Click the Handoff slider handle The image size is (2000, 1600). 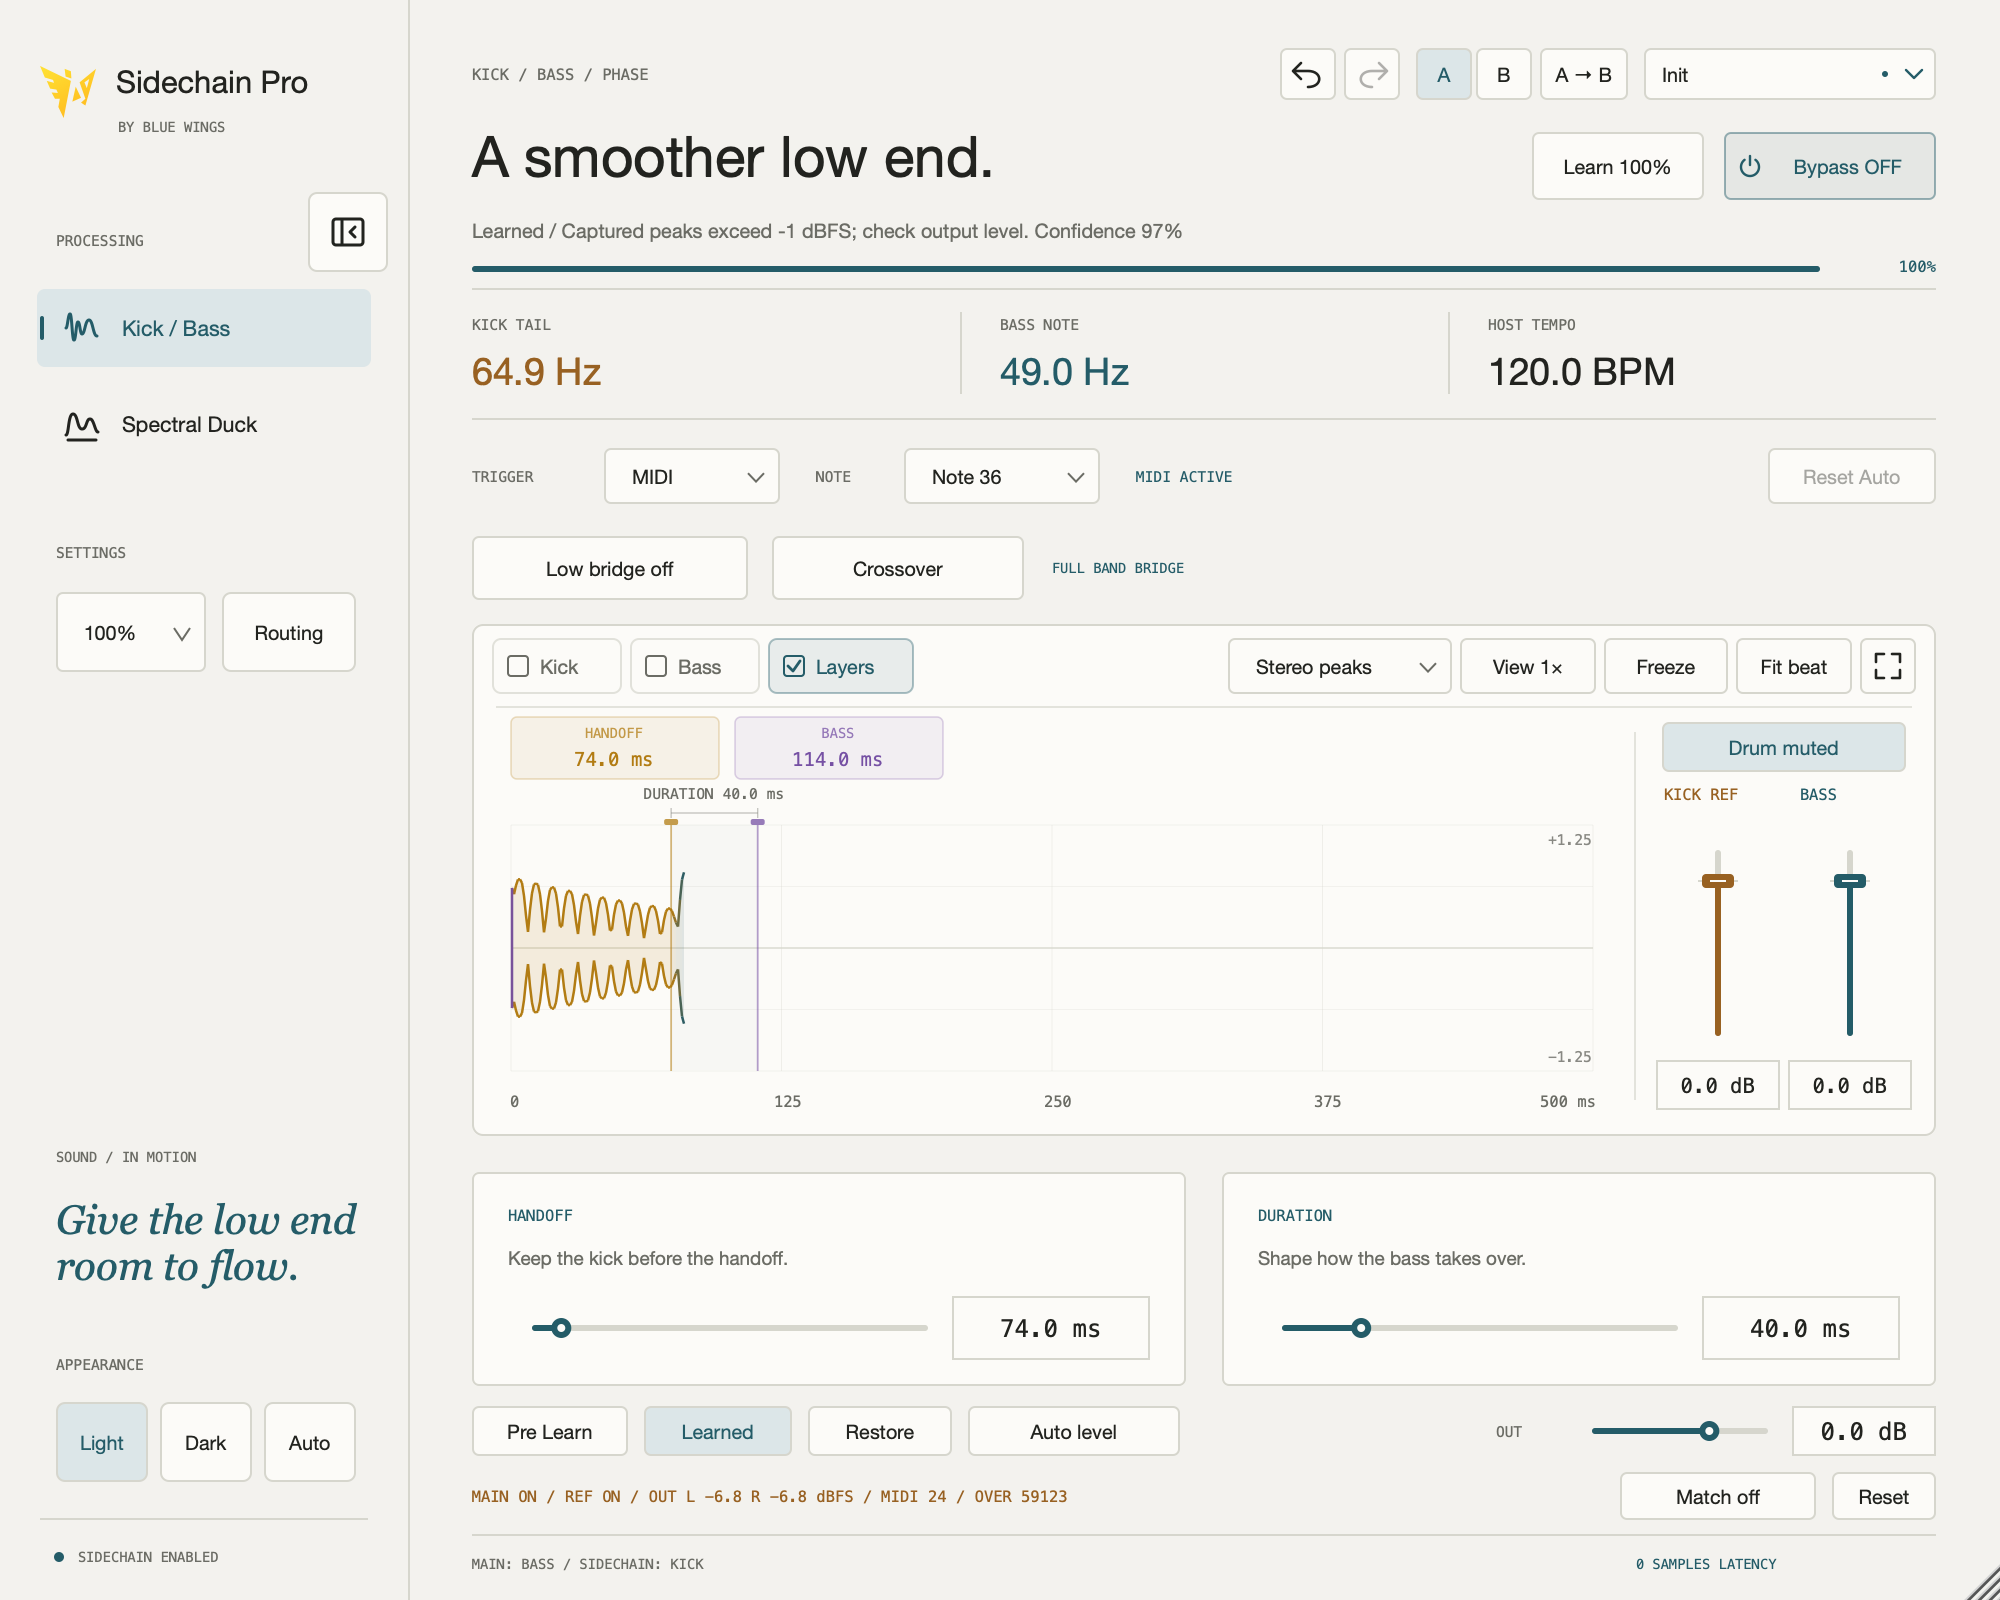pos(561,1328)
